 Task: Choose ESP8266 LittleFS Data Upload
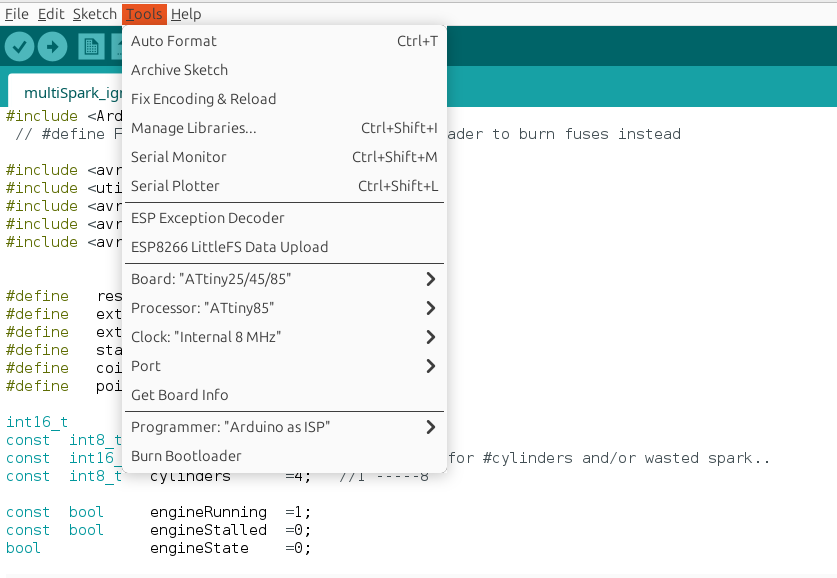230,247
